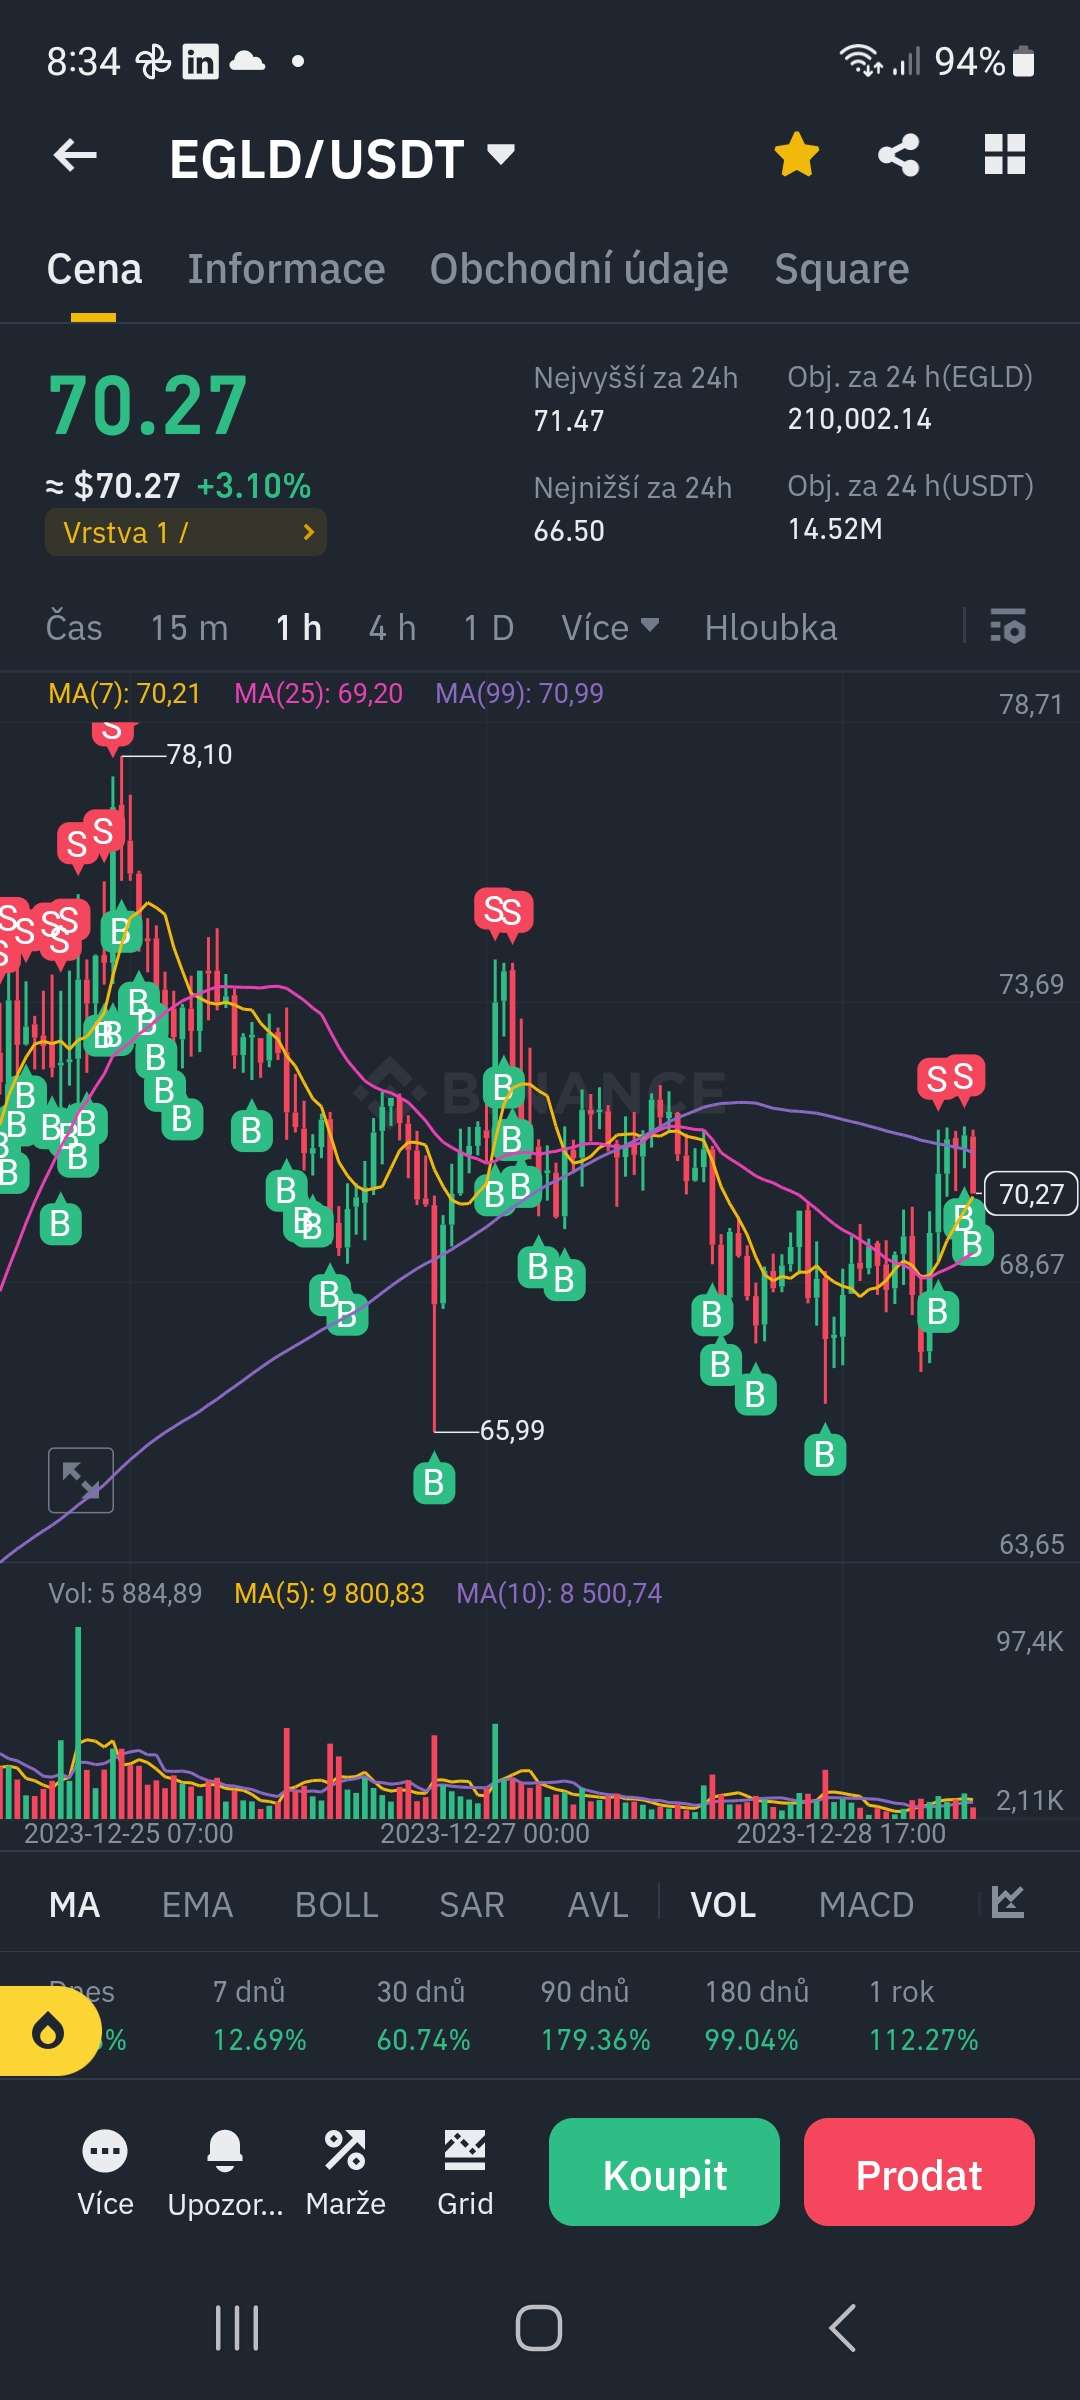Tap the Více three-dots icon
This screenshot has width=1080, height=2400.
click(x=105, y=2150)
